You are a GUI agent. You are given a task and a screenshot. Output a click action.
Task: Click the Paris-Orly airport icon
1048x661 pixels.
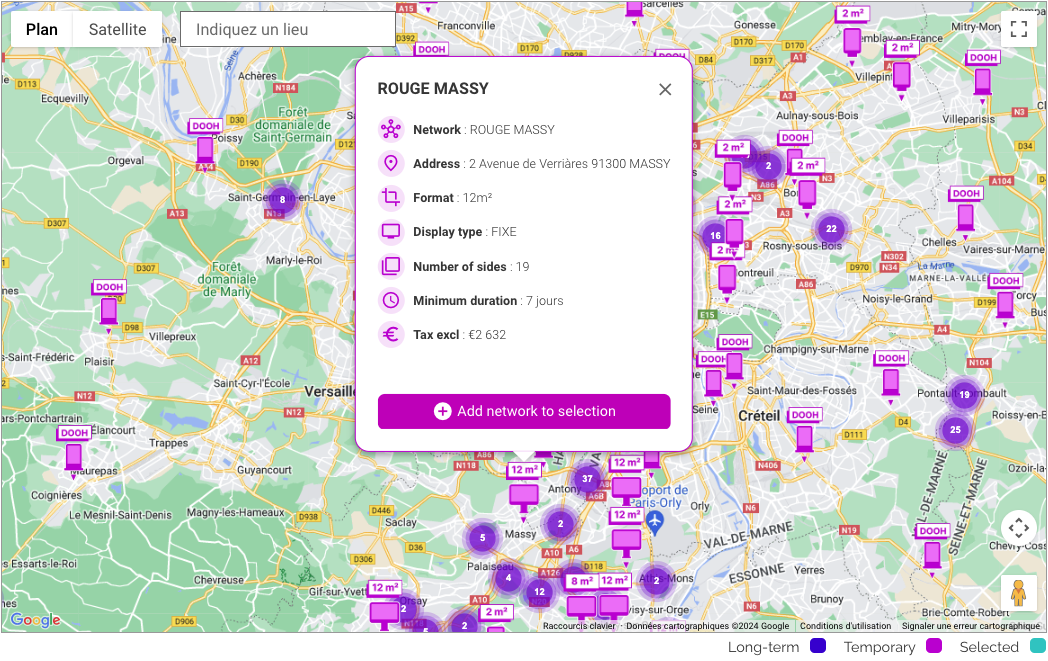click(x=655, y=521)
